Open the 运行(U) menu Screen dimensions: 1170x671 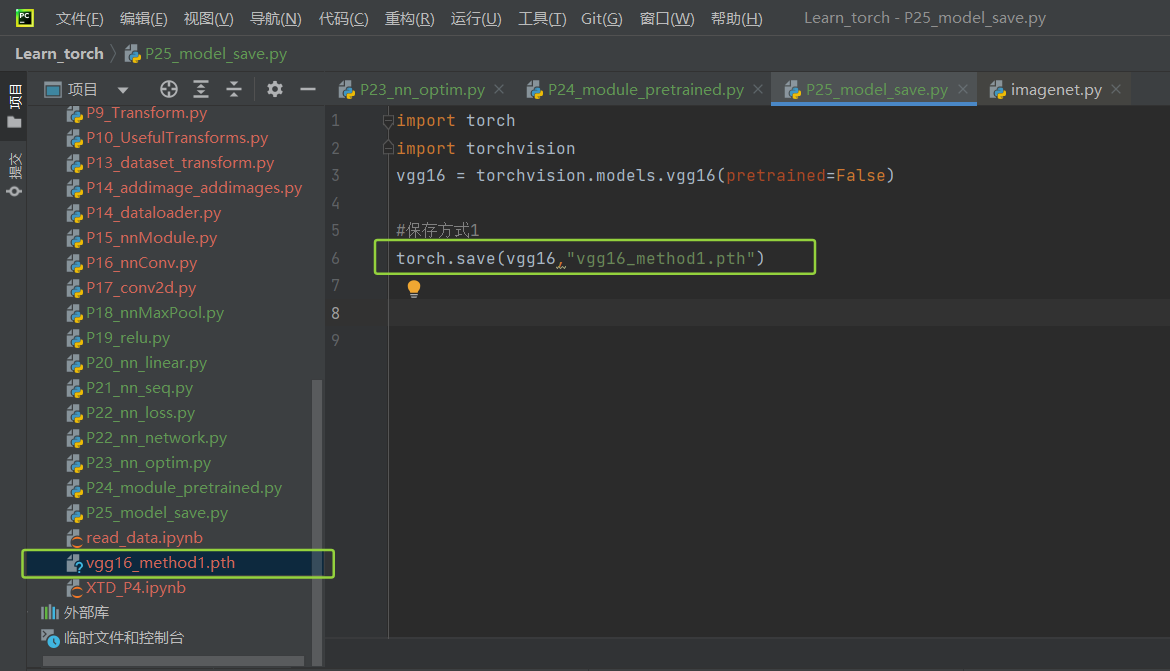476,19
